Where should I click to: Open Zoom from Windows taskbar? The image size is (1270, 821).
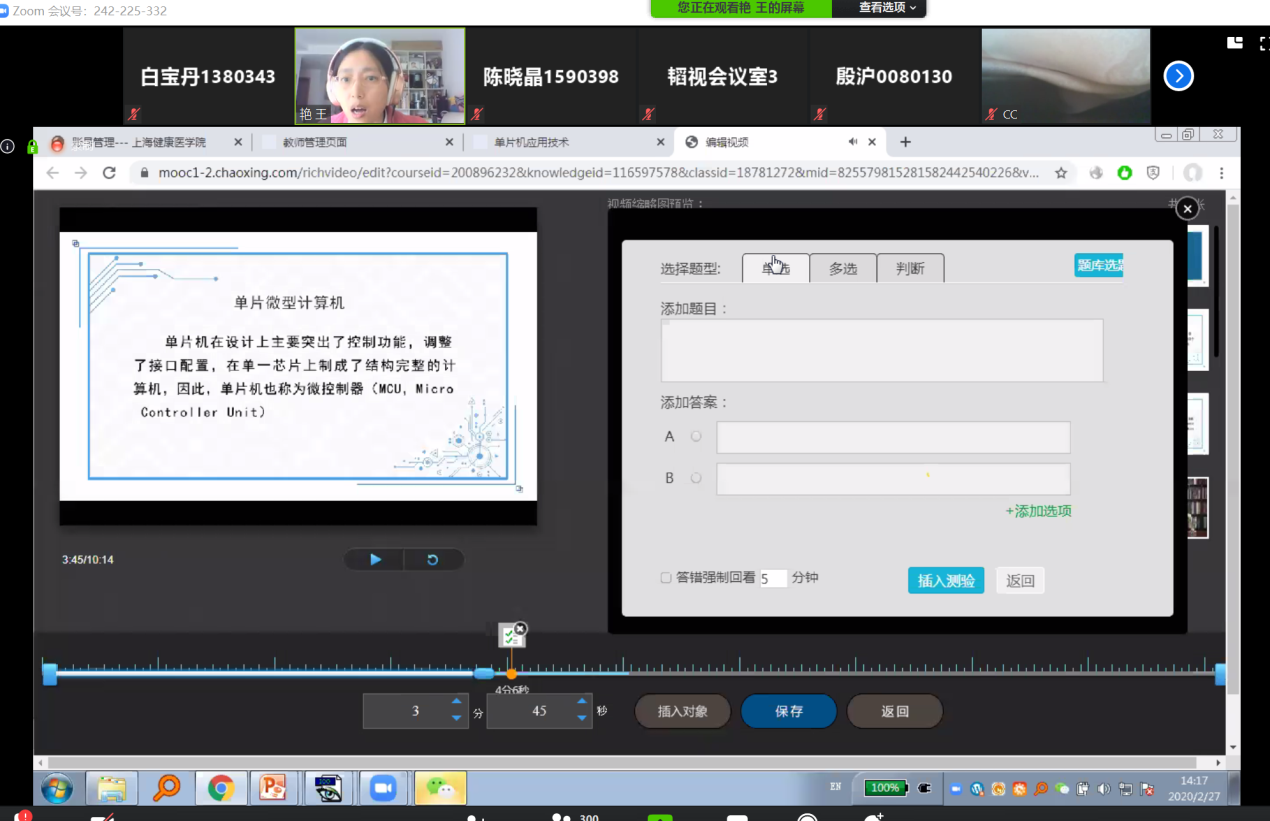[x=382, y=788]
